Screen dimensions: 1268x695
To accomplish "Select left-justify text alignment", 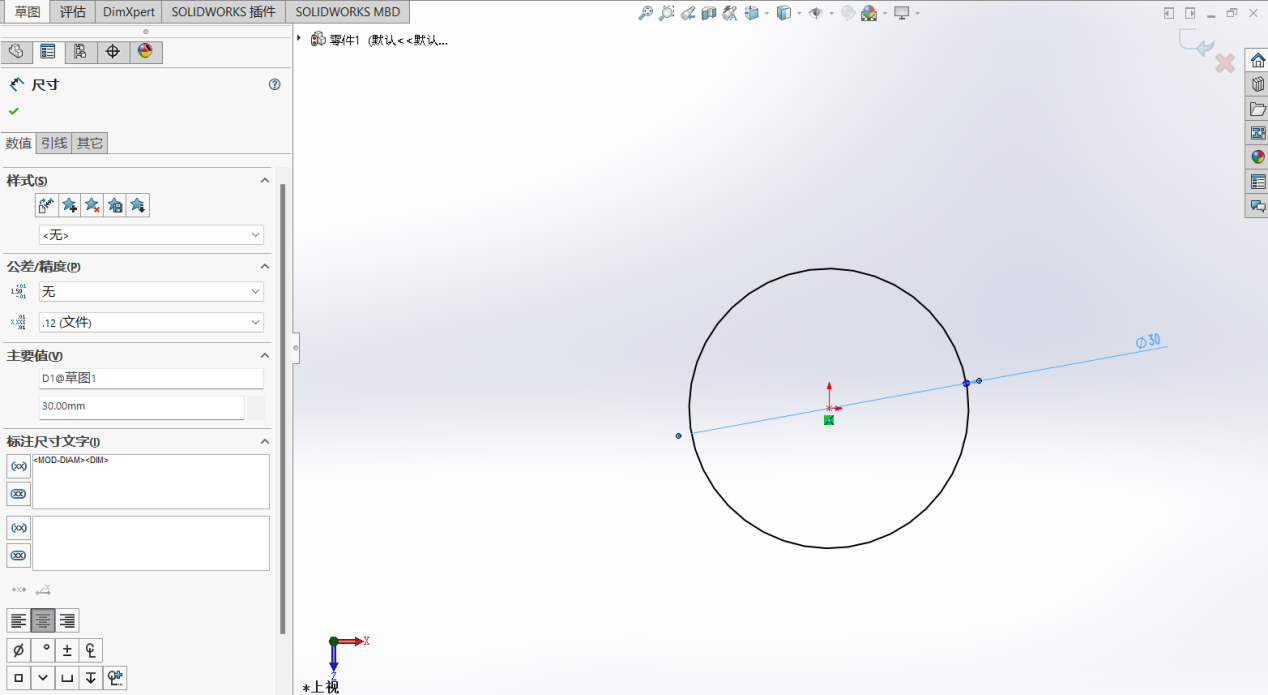I will click(x=19, y=621).
